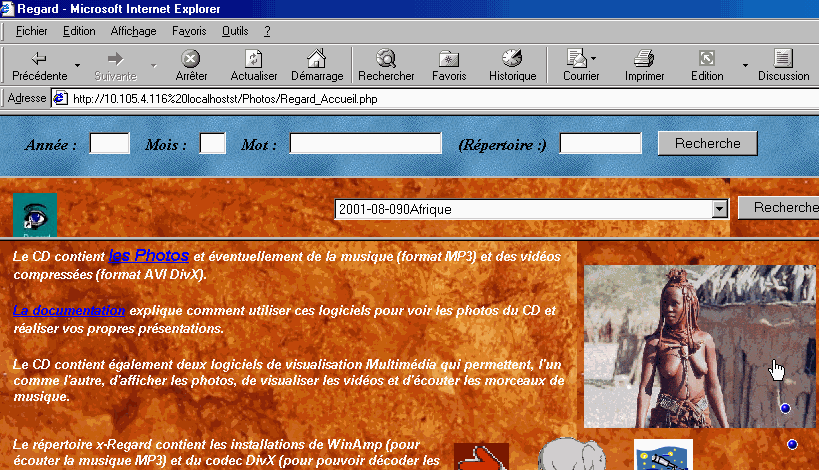Open the Edition menu
Viewport: 819px width, 470px height.
(79, 31)
